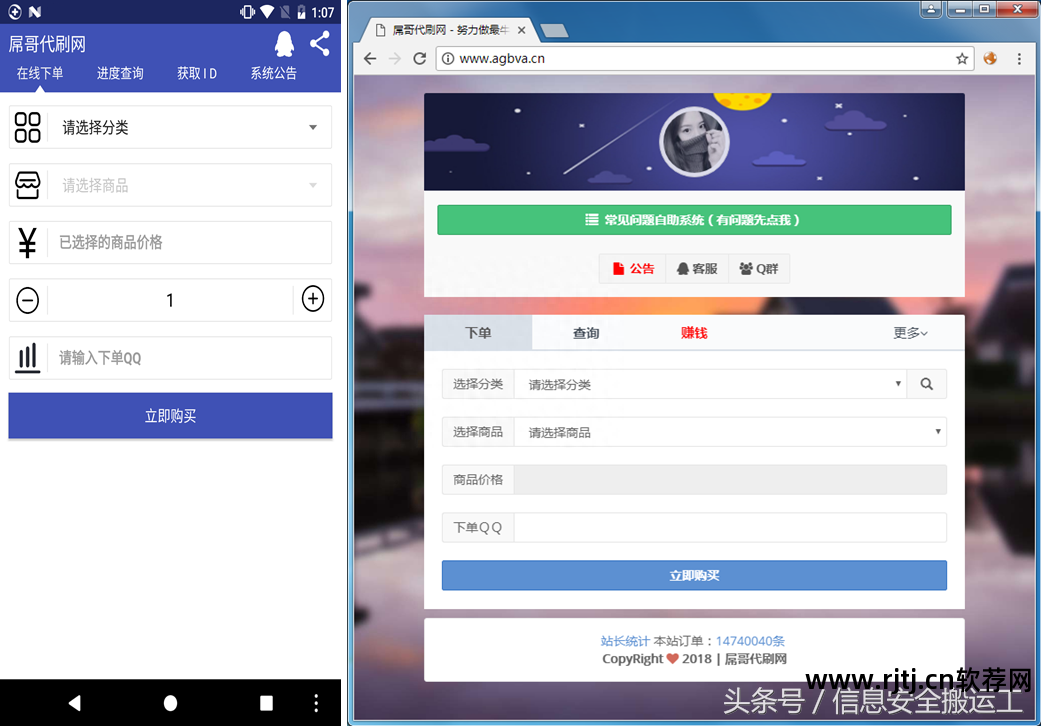The width and height of the screenshot is (1041, 726).
Task: Click the search magnifier beside category select
Action: point(926,384)
